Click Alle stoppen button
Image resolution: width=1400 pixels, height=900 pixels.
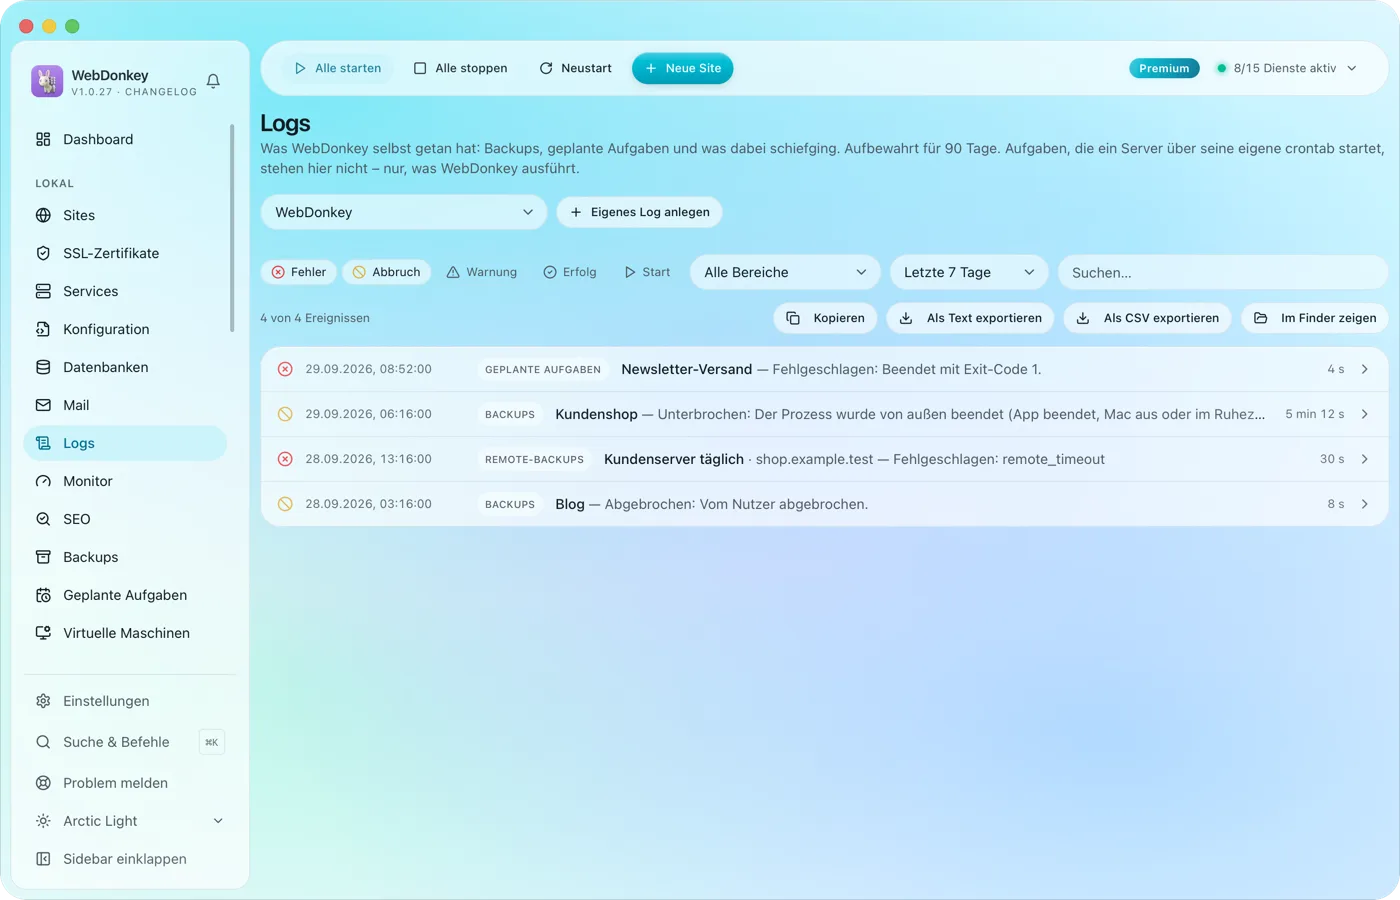[461, 68]
